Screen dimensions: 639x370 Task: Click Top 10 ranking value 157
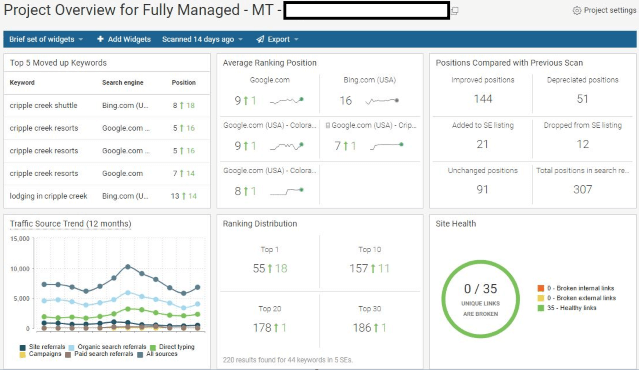pyautogui.click(x=359, y=269)
